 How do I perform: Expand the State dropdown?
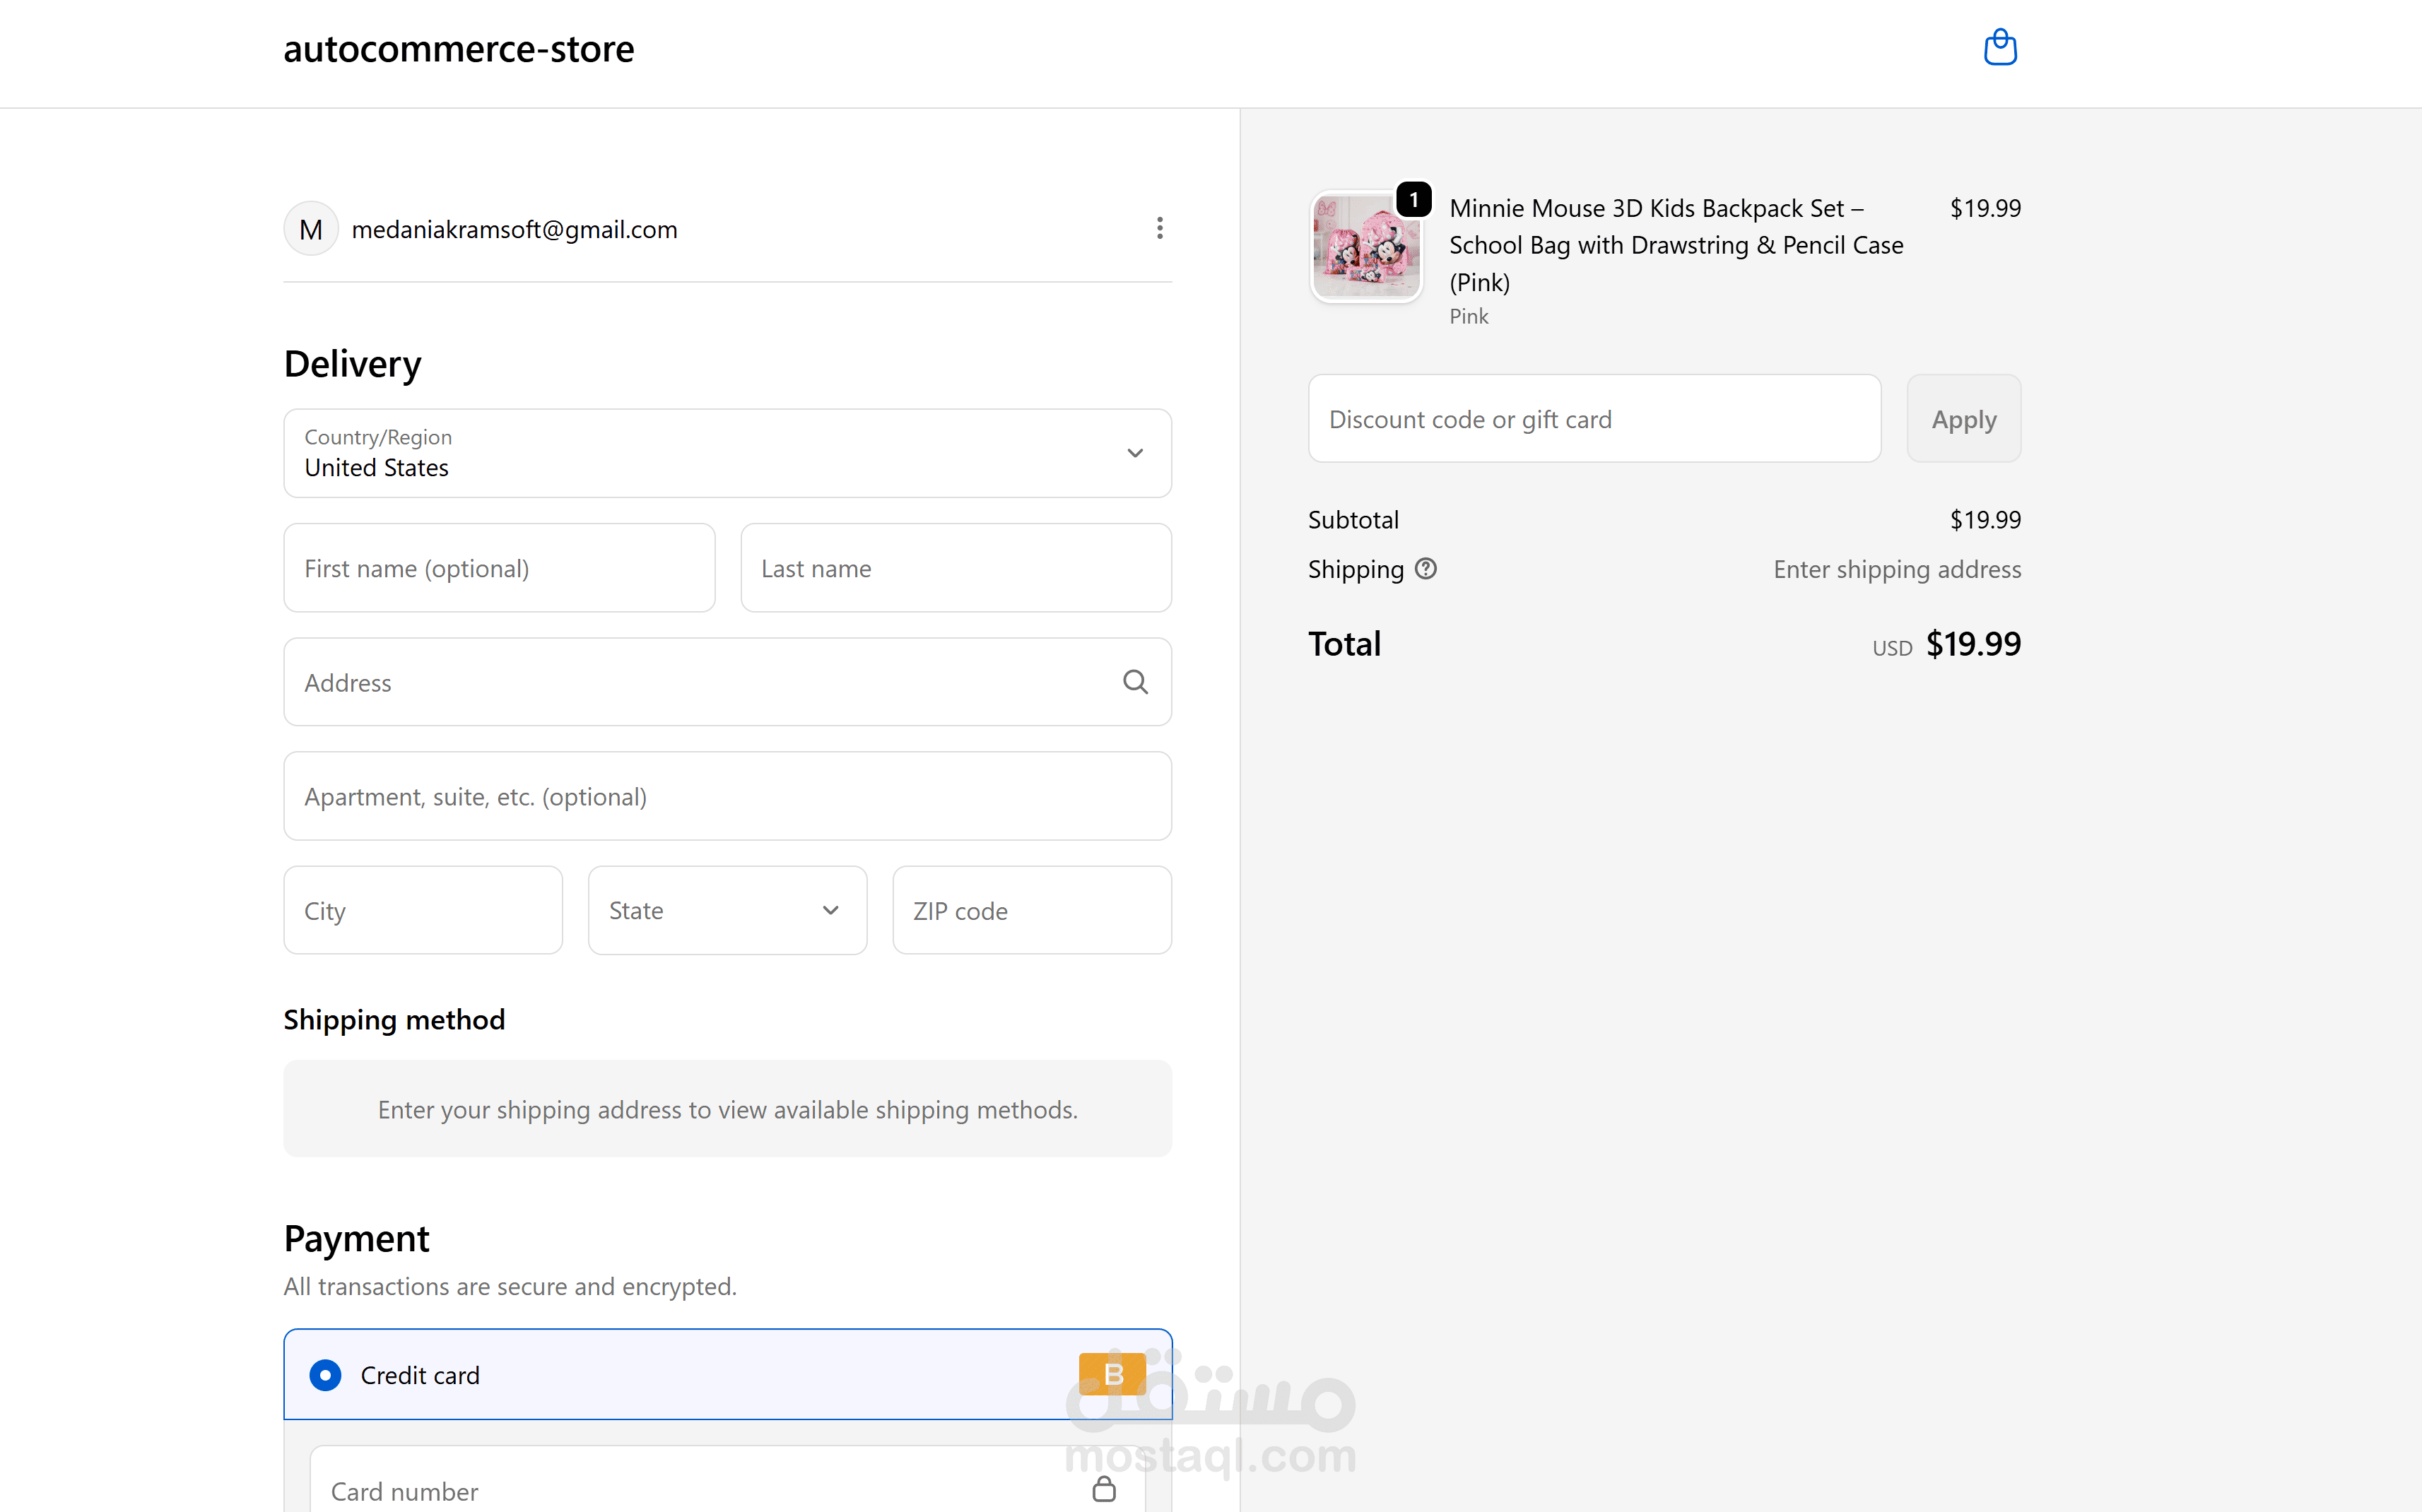(727, 910)
